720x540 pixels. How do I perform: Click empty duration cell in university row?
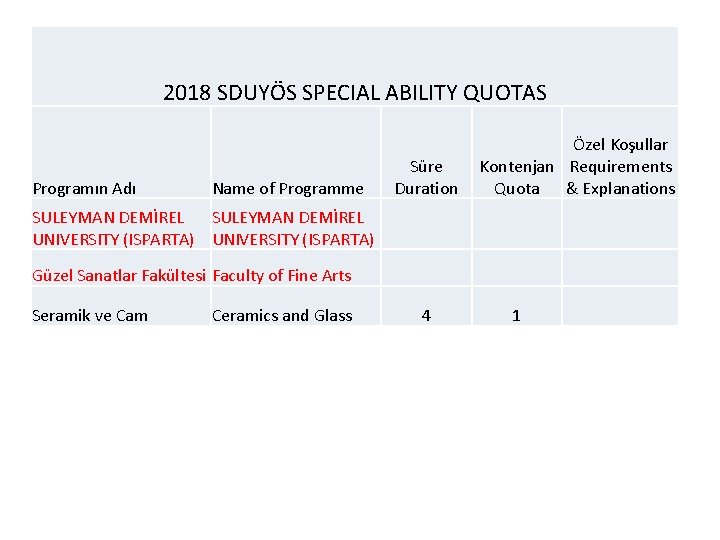[x=426, y=224]
